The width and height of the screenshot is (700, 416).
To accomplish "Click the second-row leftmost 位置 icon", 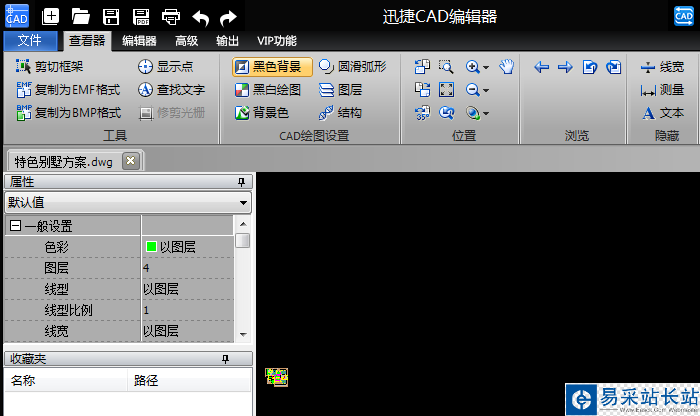I will tap(422, 90).
